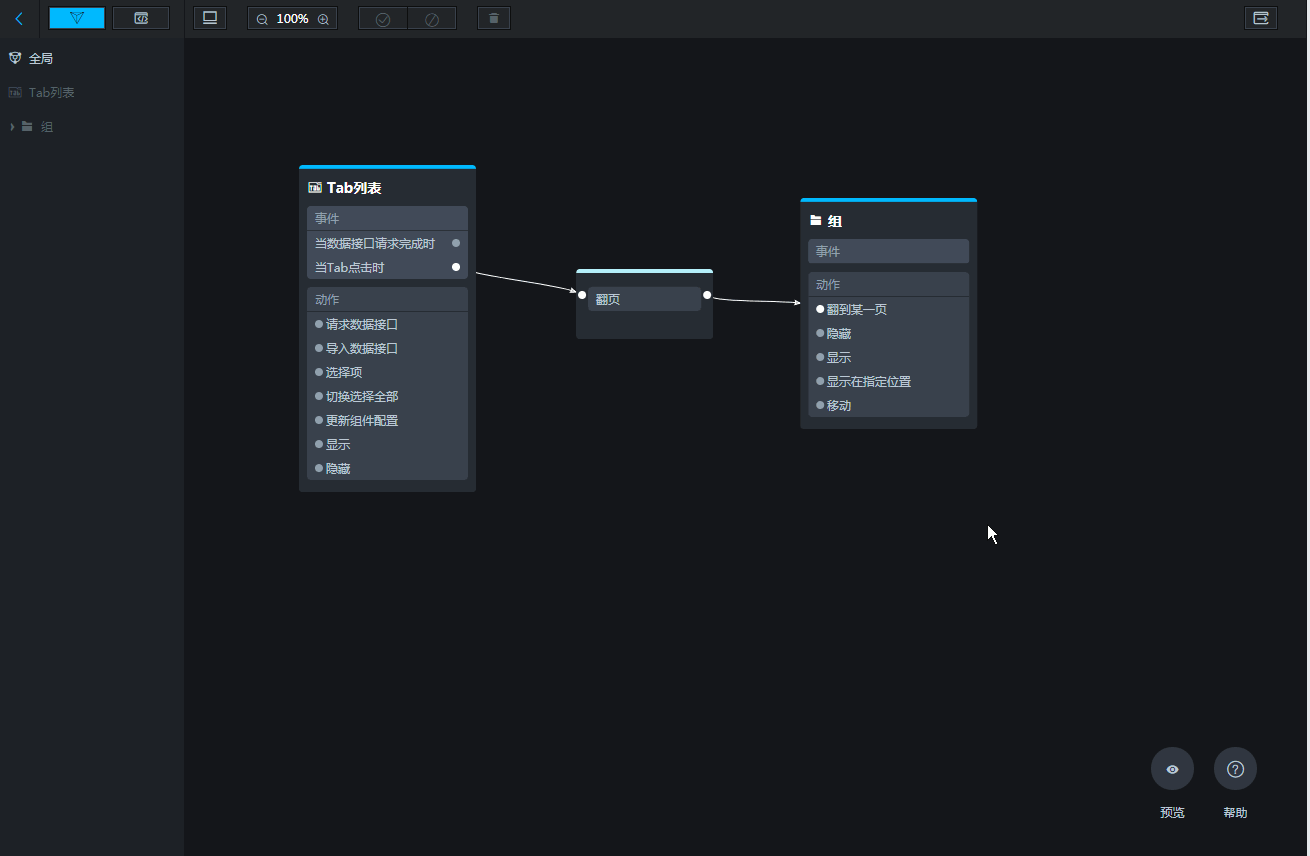Image resolution: width=1310 pixels, height=856 pixels.
Task: Click the 100% zoom level value
Action: click(292, 19)
